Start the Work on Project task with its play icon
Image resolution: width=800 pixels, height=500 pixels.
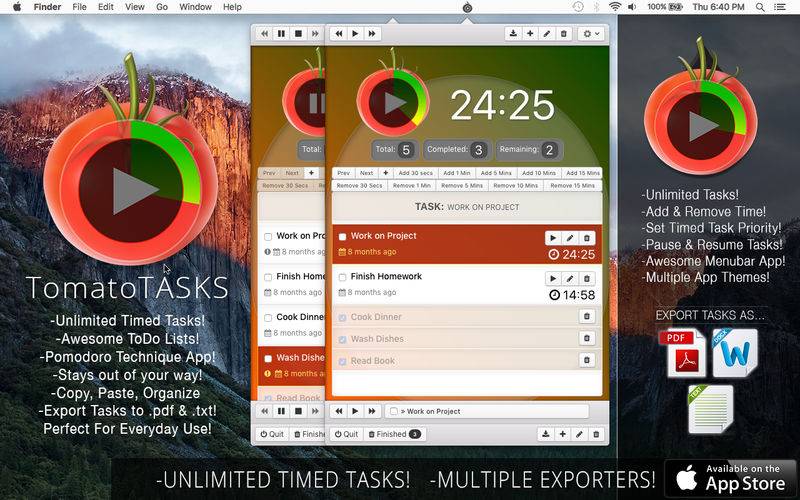click(553, 238)
